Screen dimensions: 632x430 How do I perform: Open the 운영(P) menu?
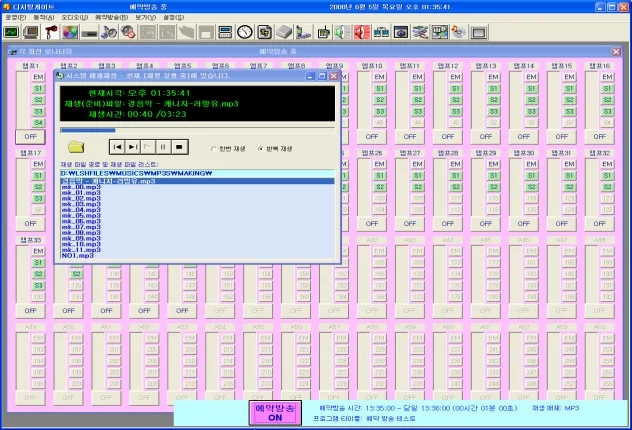tap(15, 17)
